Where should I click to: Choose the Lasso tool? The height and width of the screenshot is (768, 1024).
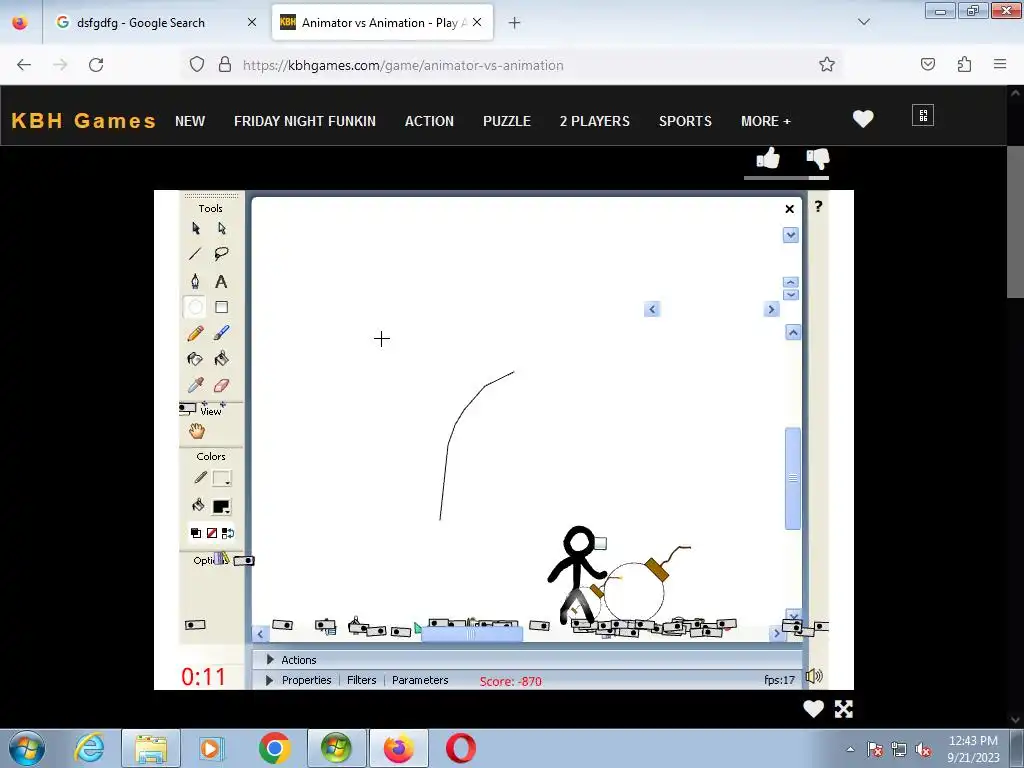pos(221,254)
